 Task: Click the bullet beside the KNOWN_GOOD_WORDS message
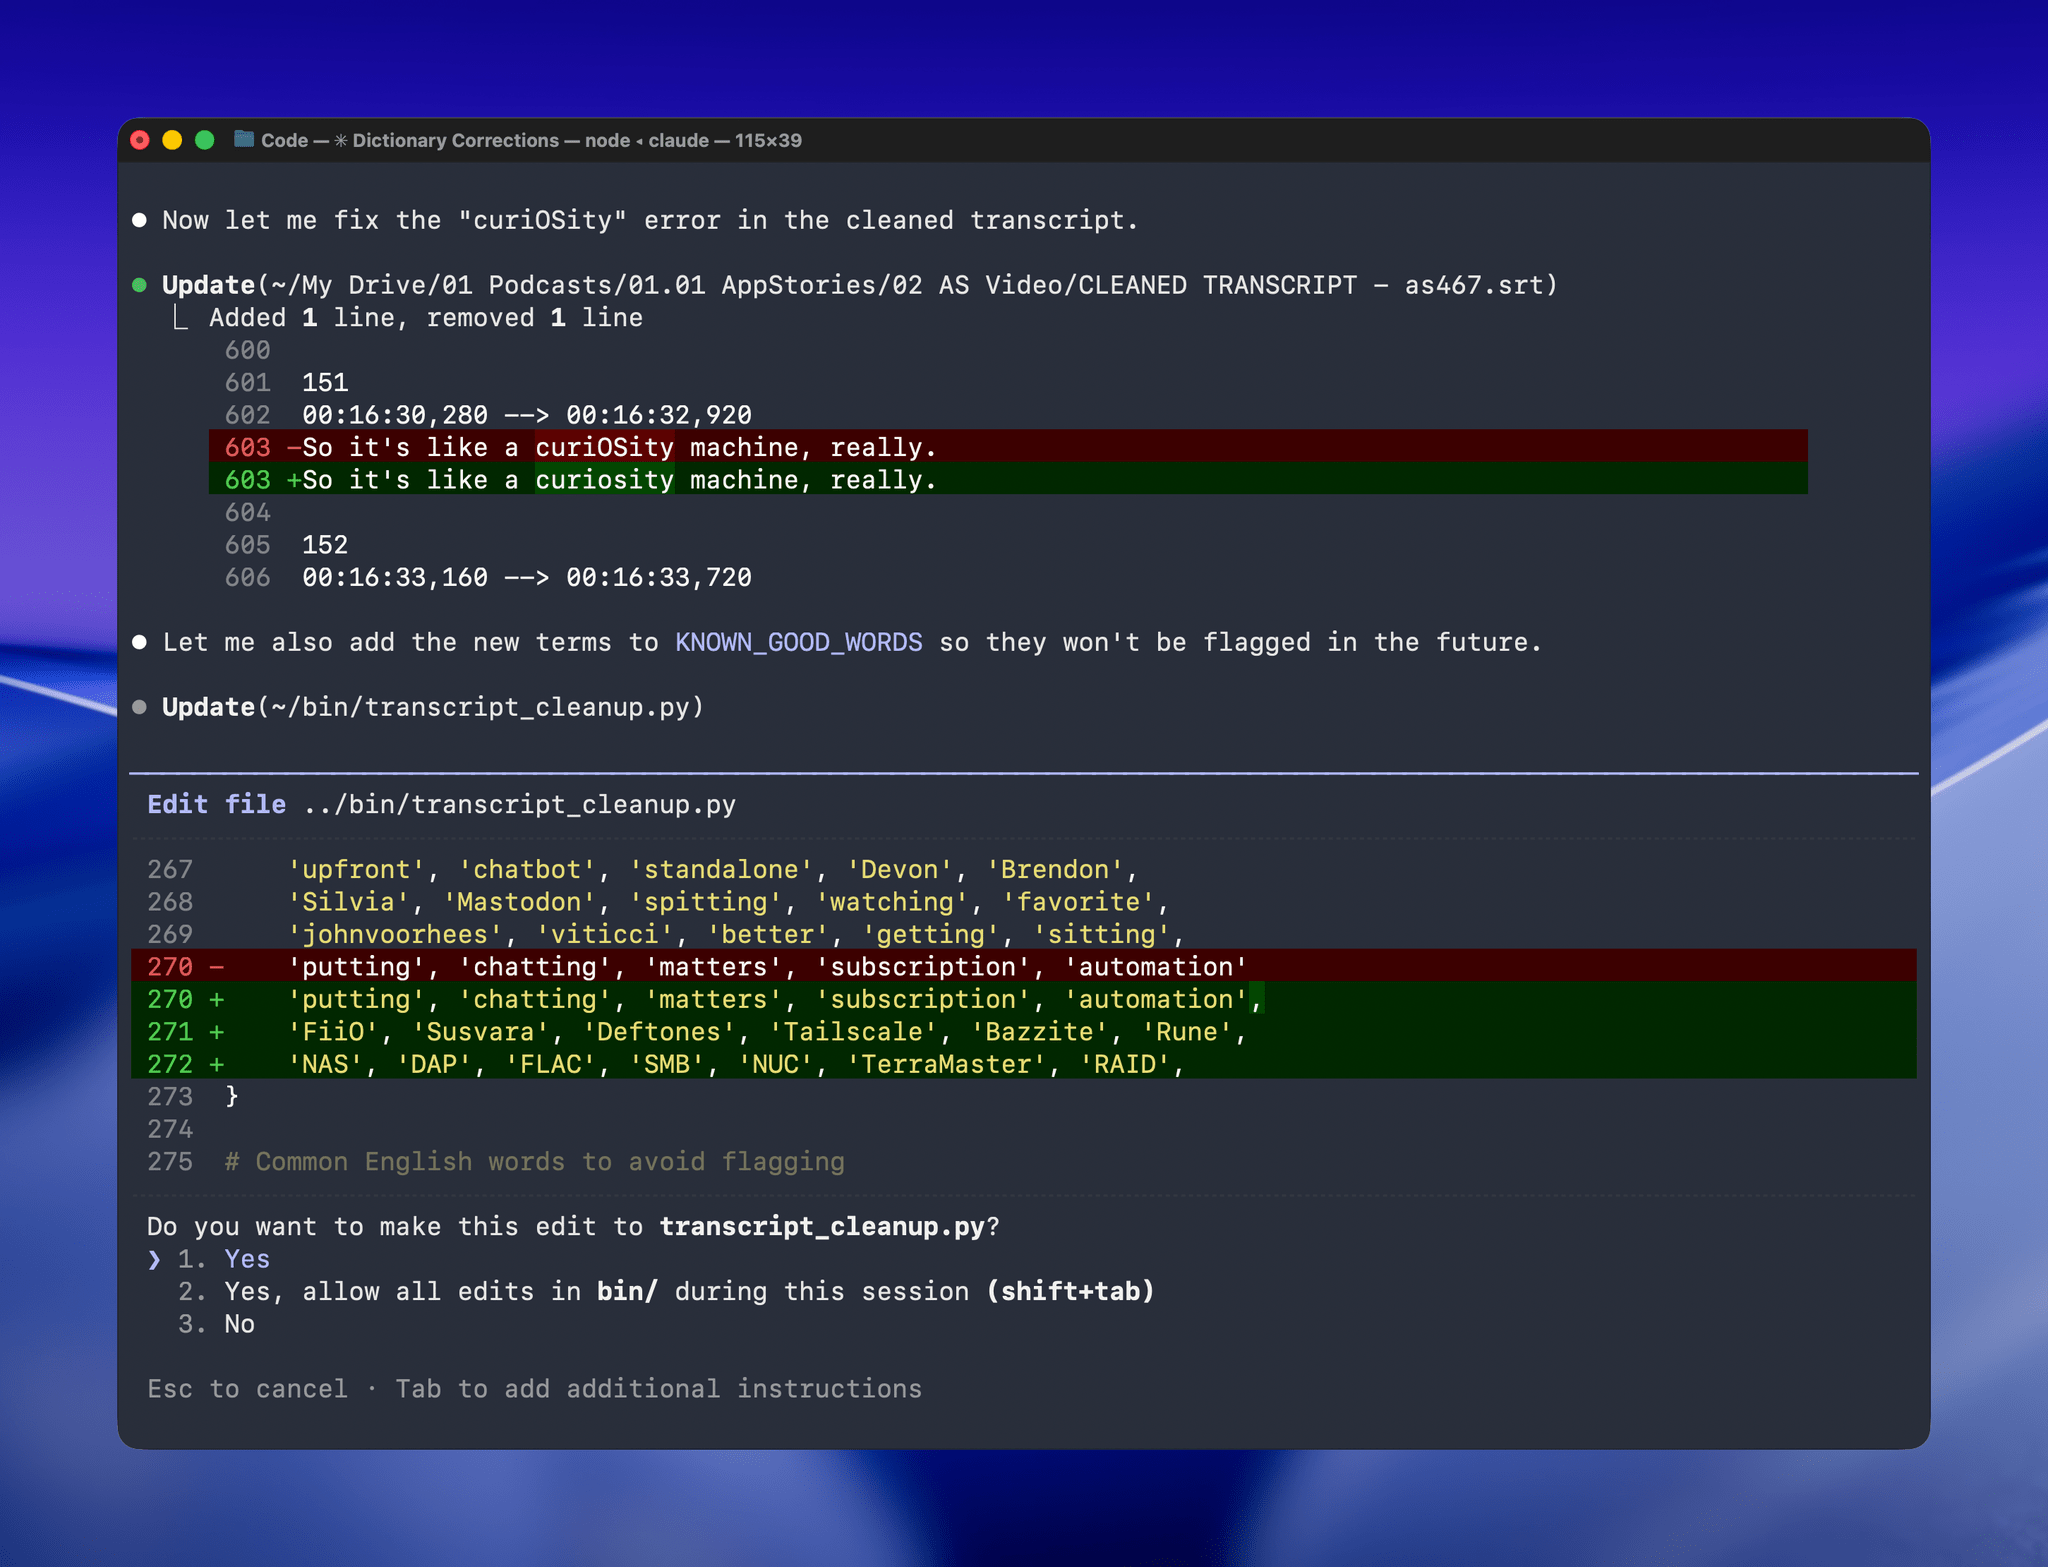(141, 642)
